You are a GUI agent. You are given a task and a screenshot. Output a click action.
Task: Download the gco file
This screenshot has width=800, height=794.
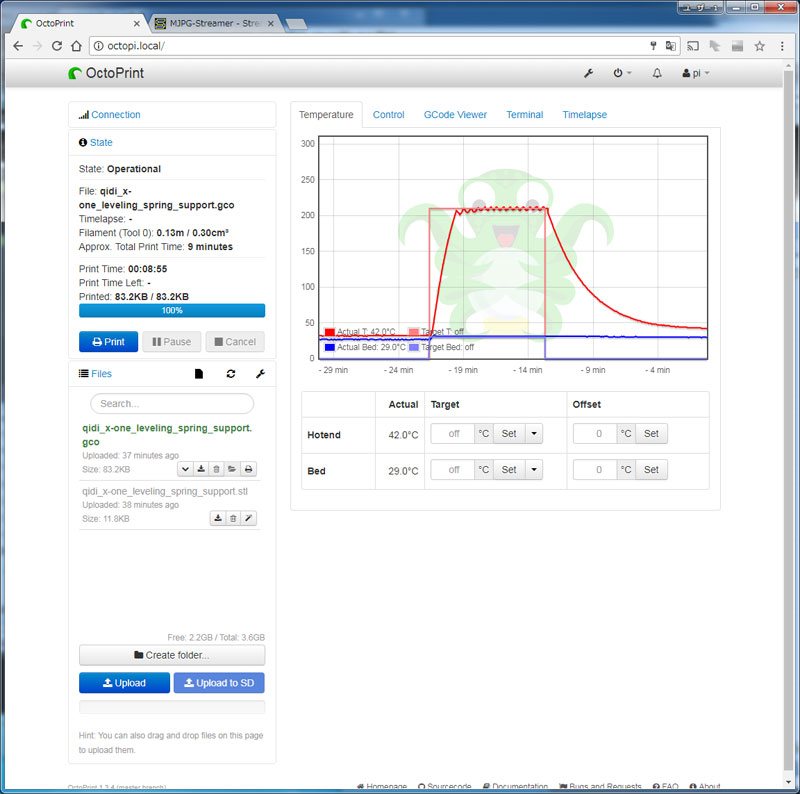click(x=201, y=469)
